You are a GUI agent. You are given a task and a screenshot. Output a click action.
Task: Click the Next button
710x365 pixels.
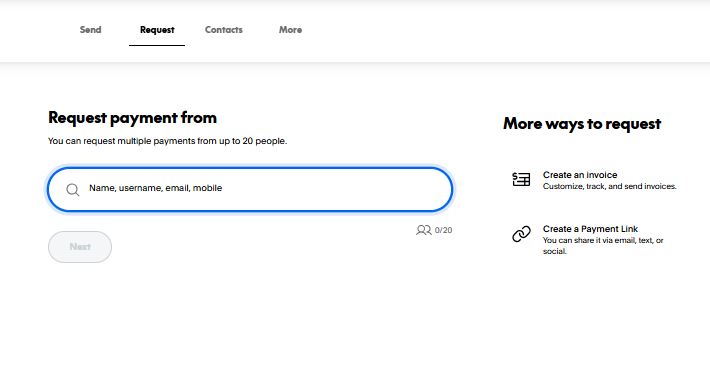tap(80, 247)
